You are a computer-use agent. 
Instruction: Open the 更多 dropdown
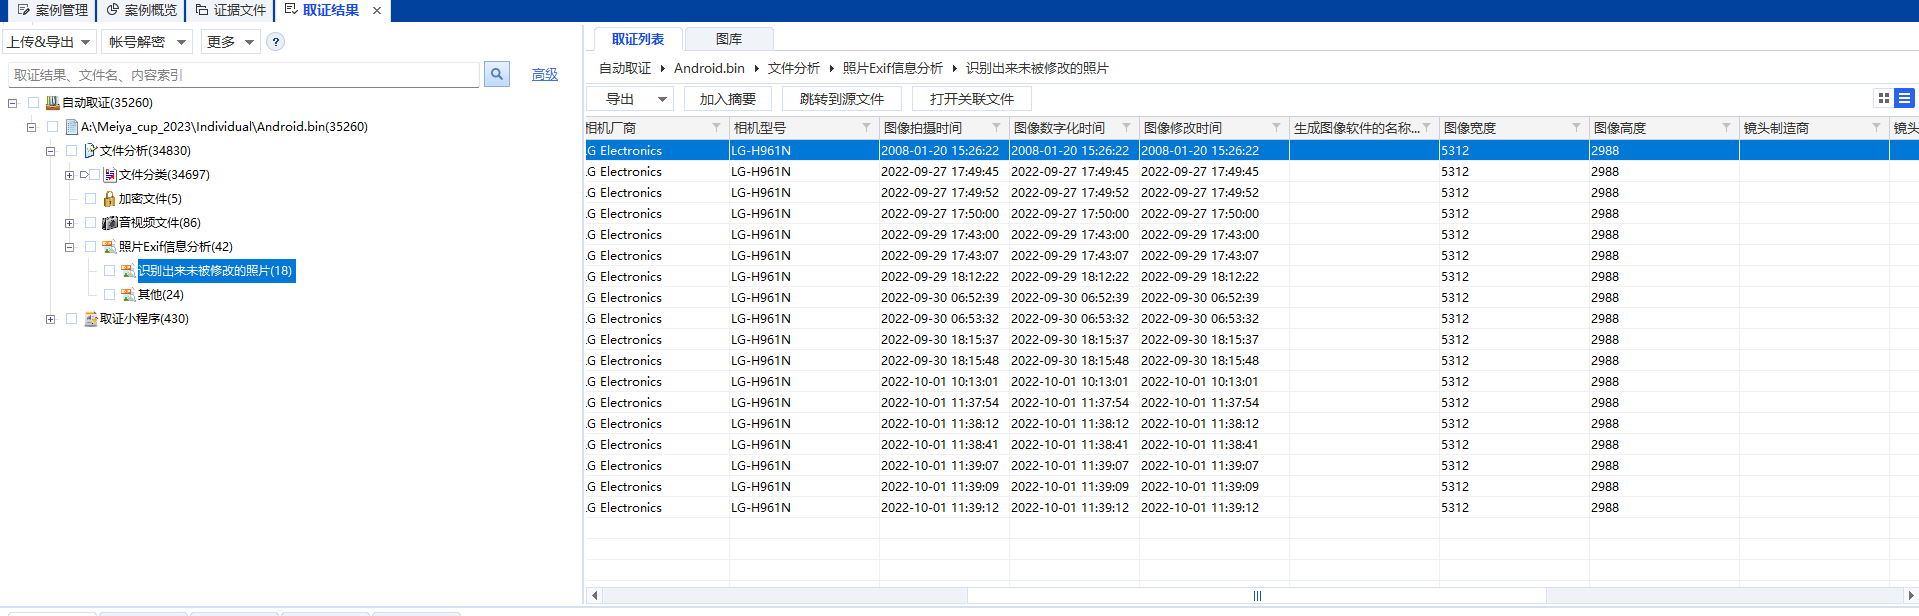(230, 42)
